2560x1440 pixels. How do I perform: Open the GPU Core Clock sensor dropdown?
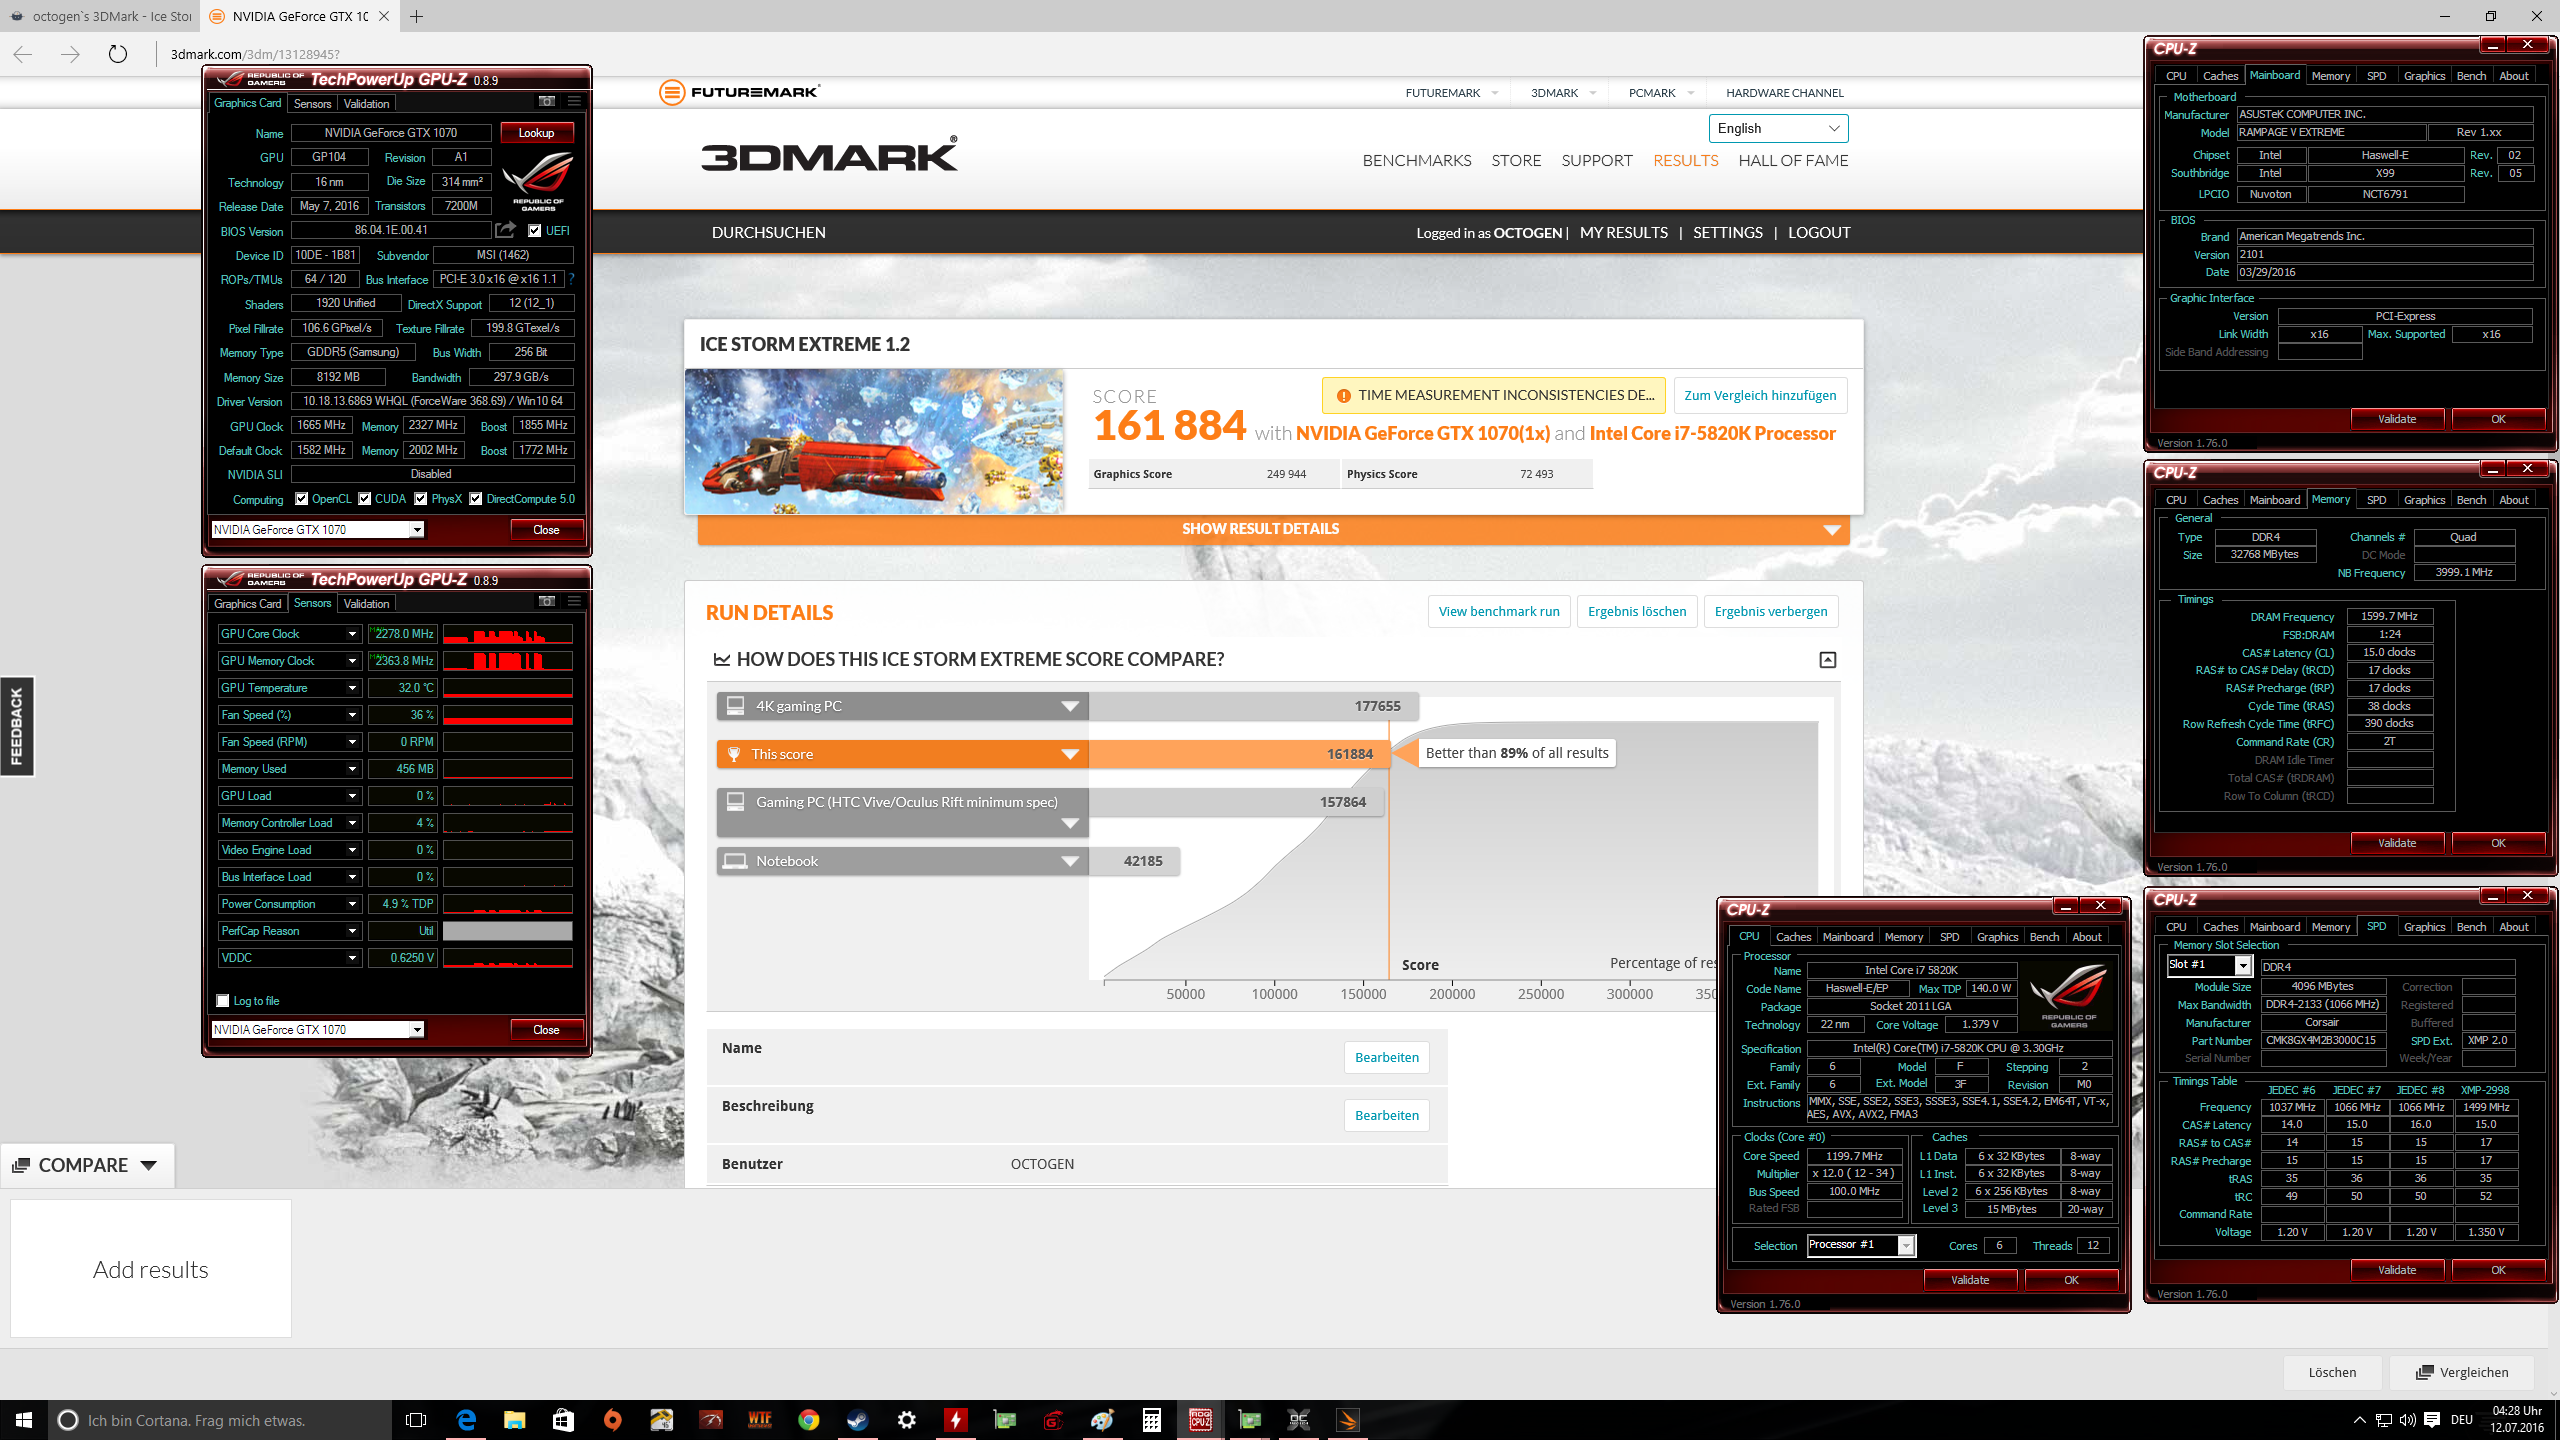click(x=352, y=634)
